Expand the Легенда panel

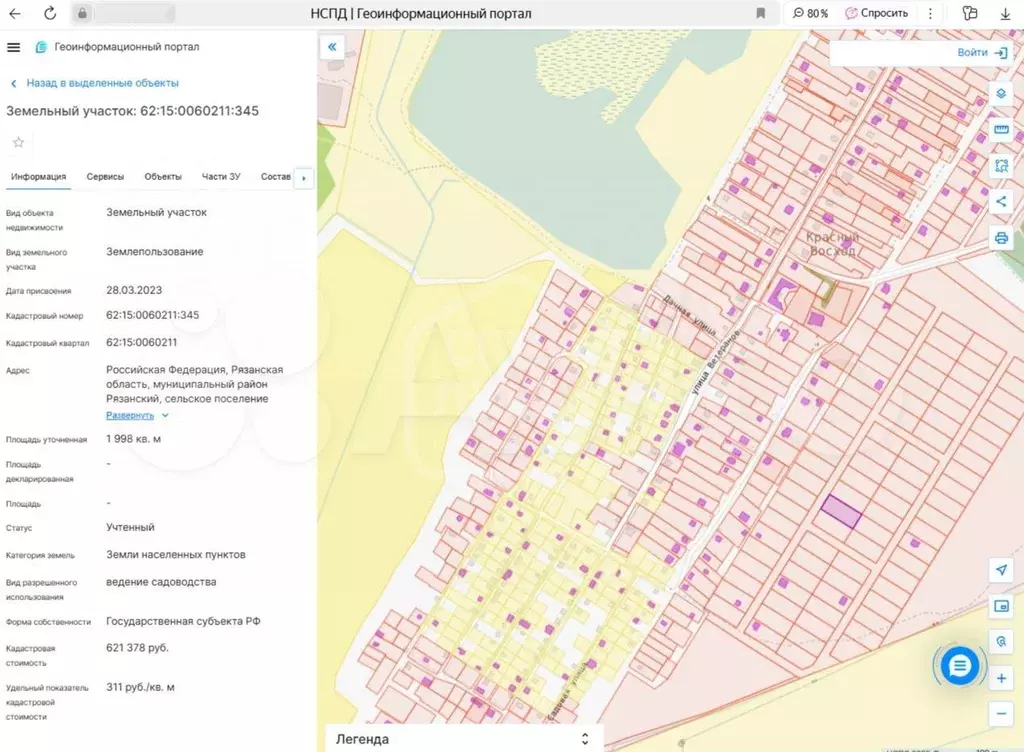coord(464,739)
